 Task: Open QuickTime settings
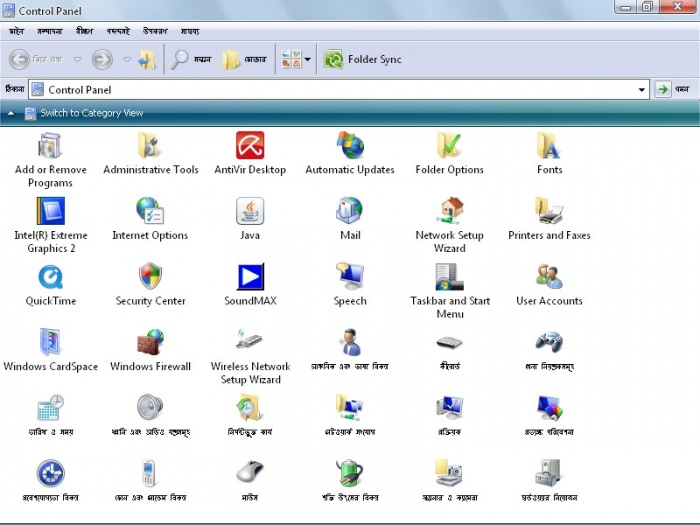coord(50,285)
